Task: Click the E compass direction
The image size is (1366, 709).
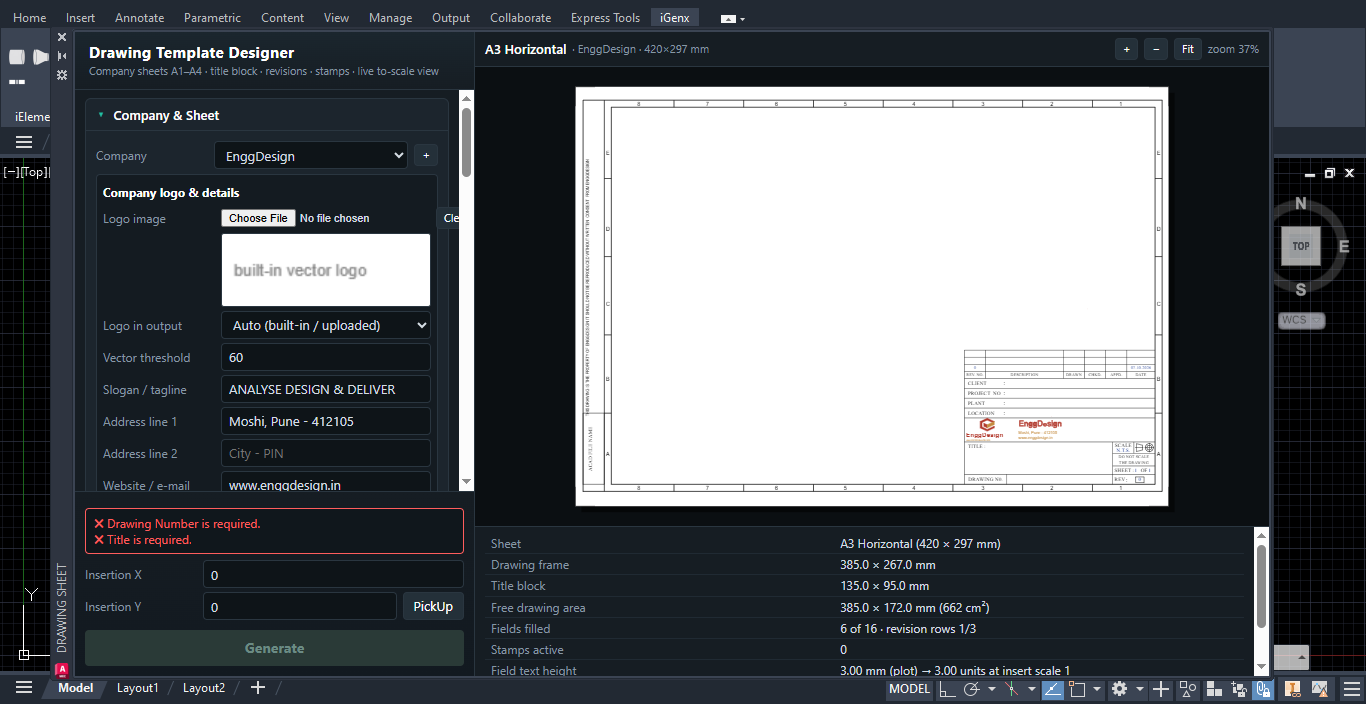Action: tap(1344, 246)
